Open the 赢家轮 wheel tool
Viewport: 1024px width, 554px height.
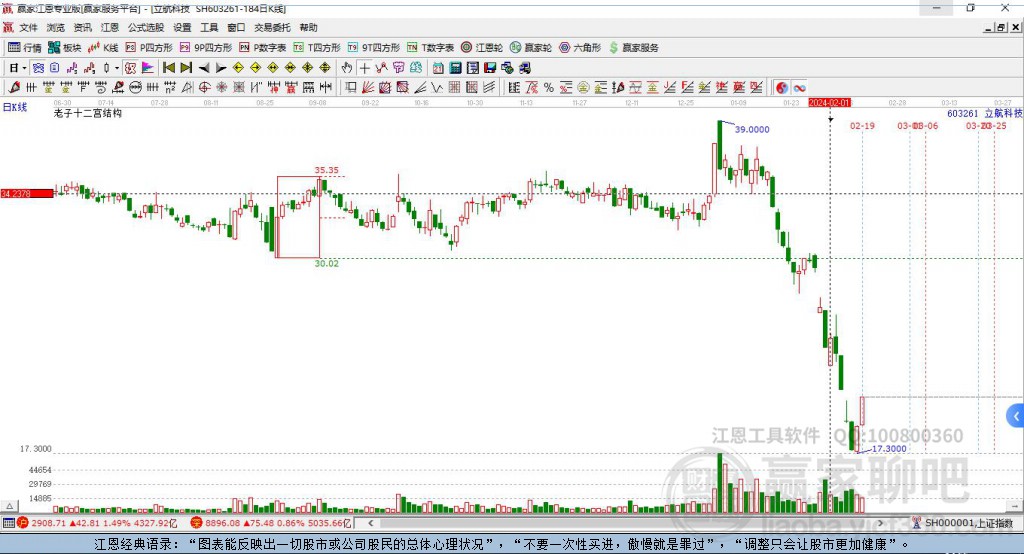pos(531,48)
